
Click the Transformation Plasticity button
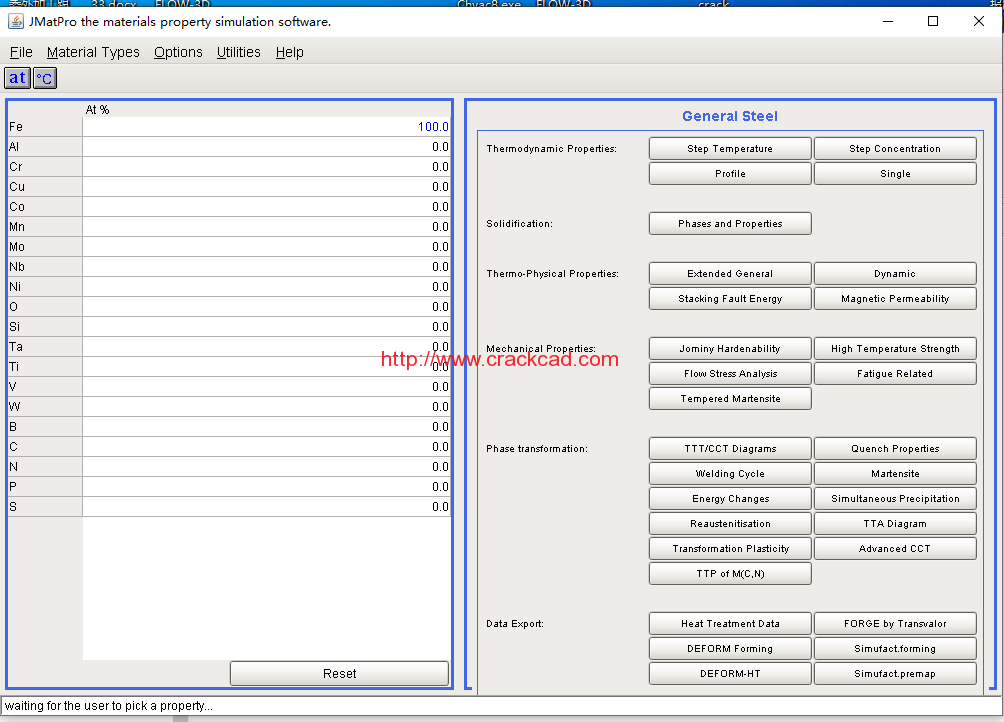click(x=730, y=548)
